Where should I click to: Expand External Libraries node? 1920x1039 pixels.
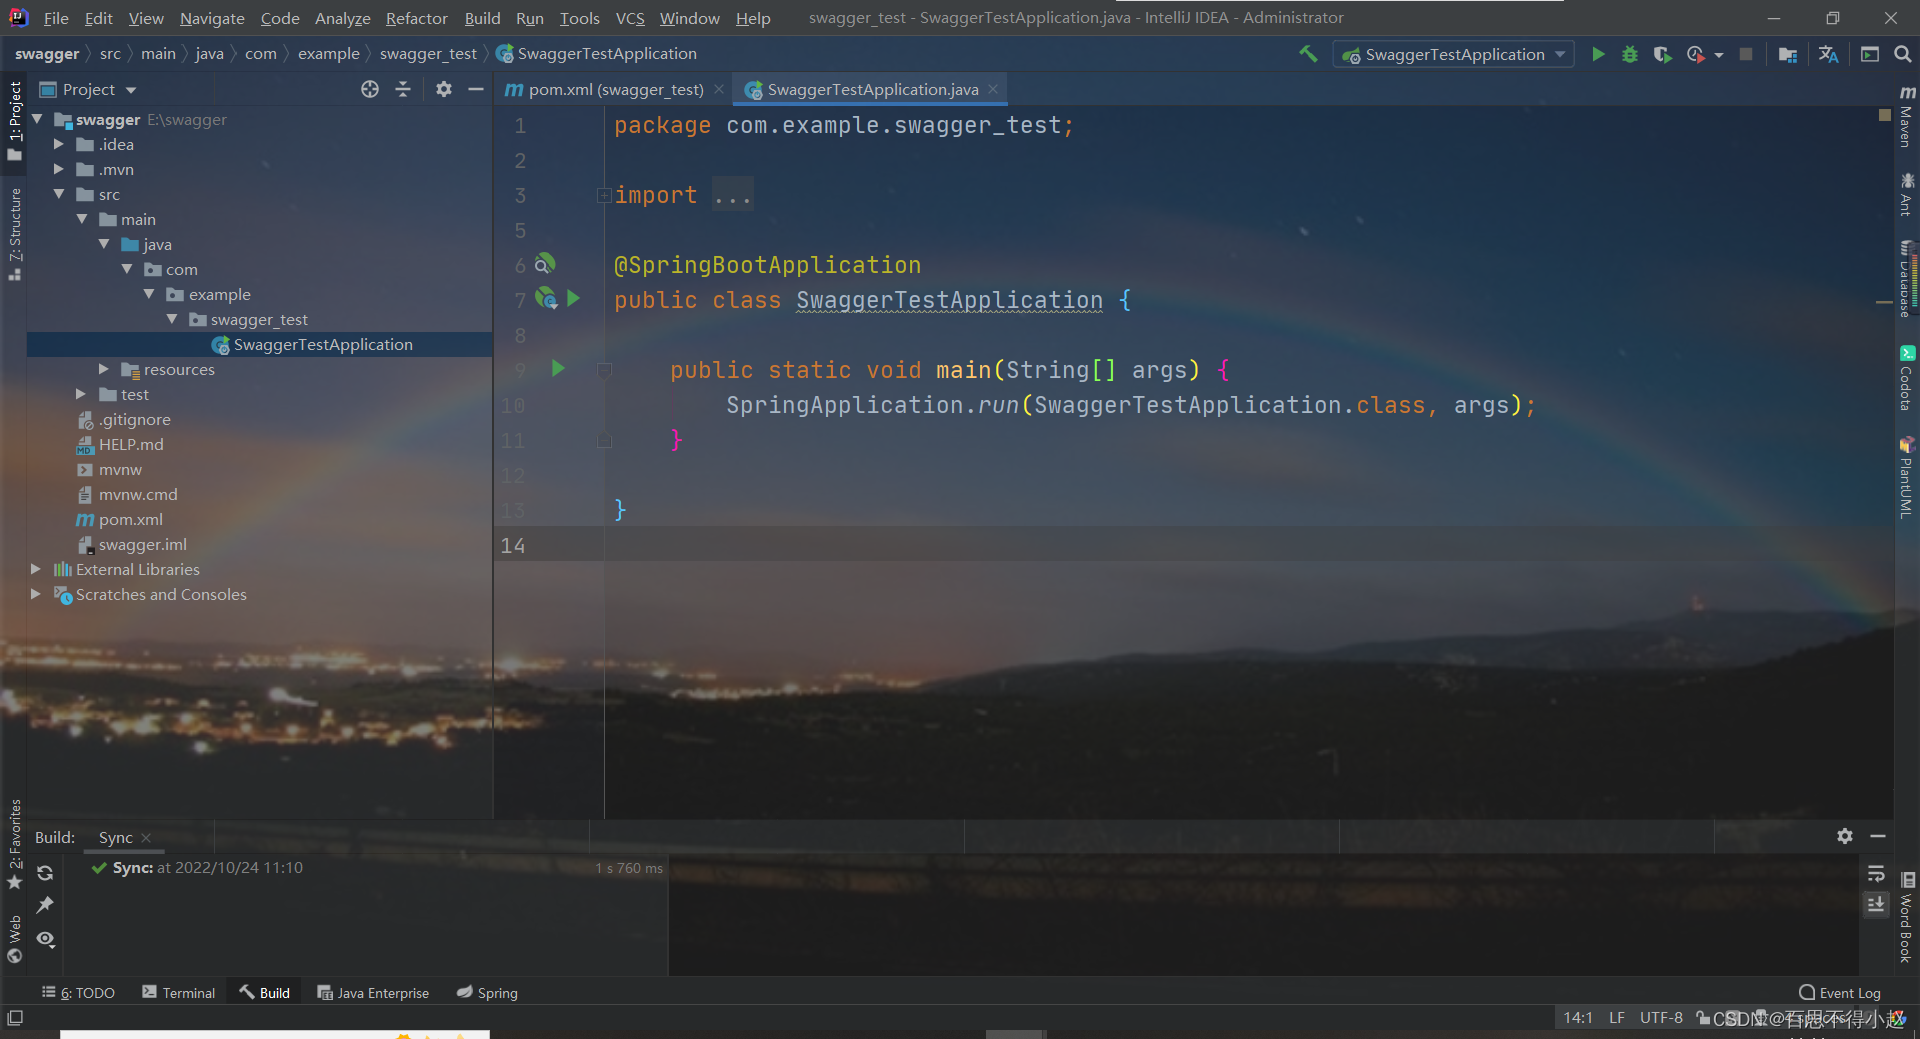pos(36,569)
